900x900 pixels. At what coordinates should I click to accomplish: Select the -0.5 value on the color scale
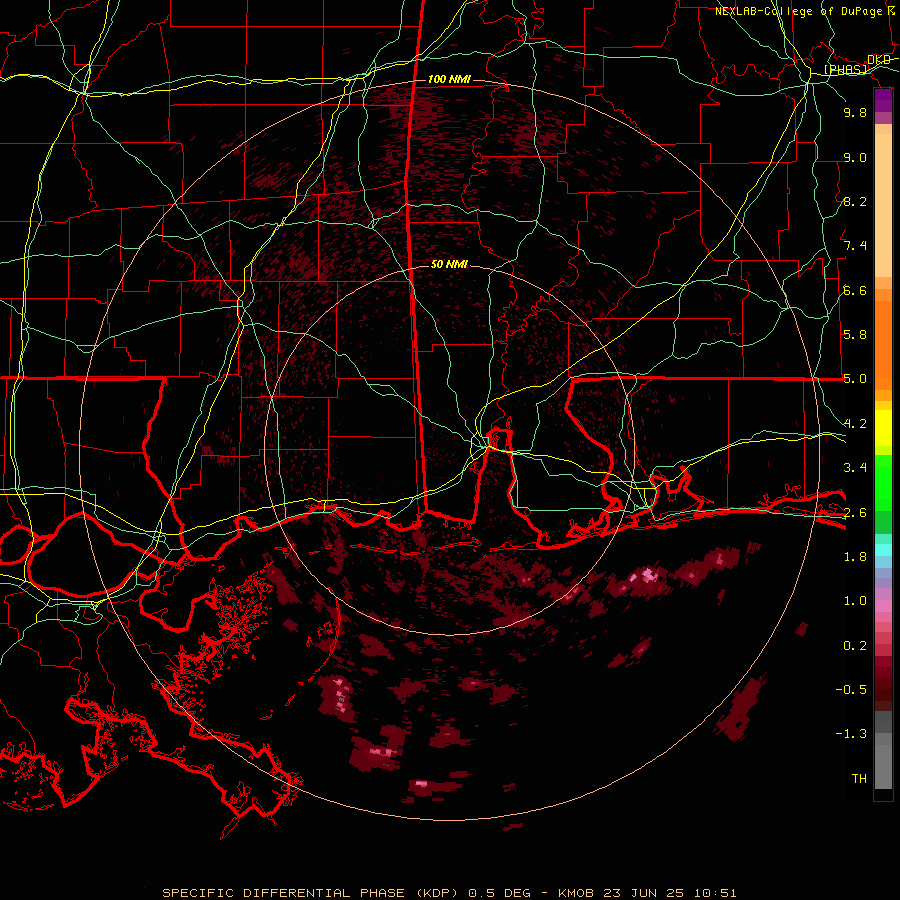pyautogui.click(x=851, y=690)
